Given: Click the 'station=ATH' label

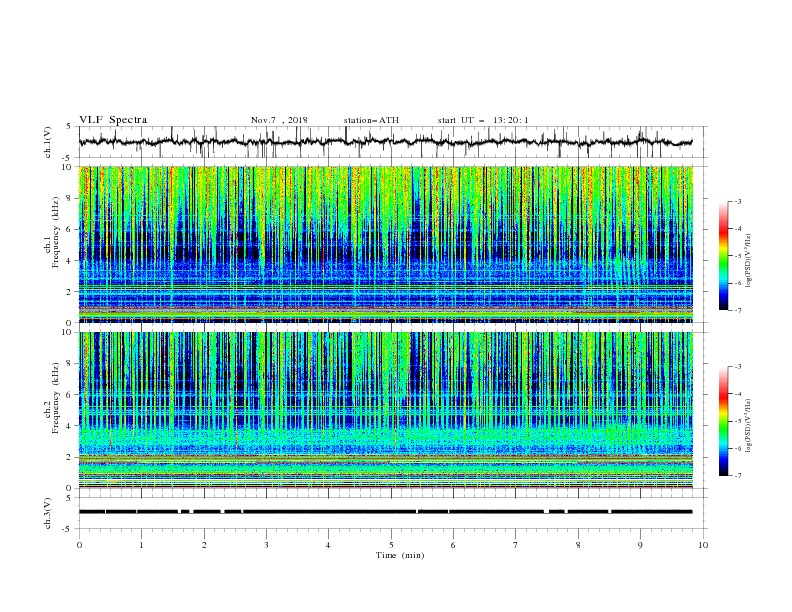Looking at the screenshot, I should click(x=371, y=120).
